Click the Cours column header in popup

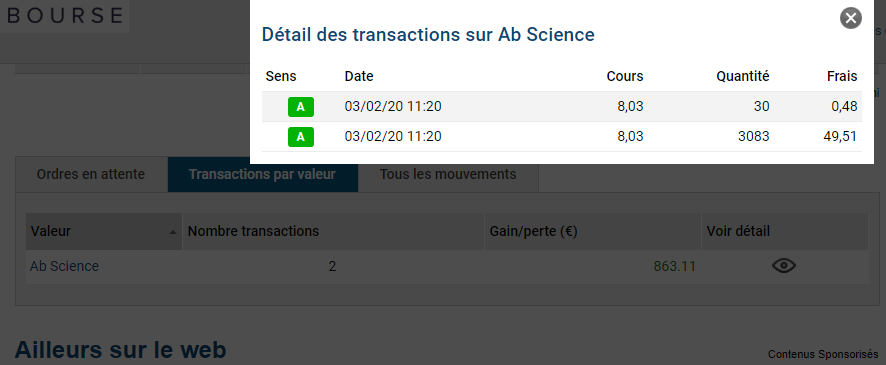[x=625, y=76]
